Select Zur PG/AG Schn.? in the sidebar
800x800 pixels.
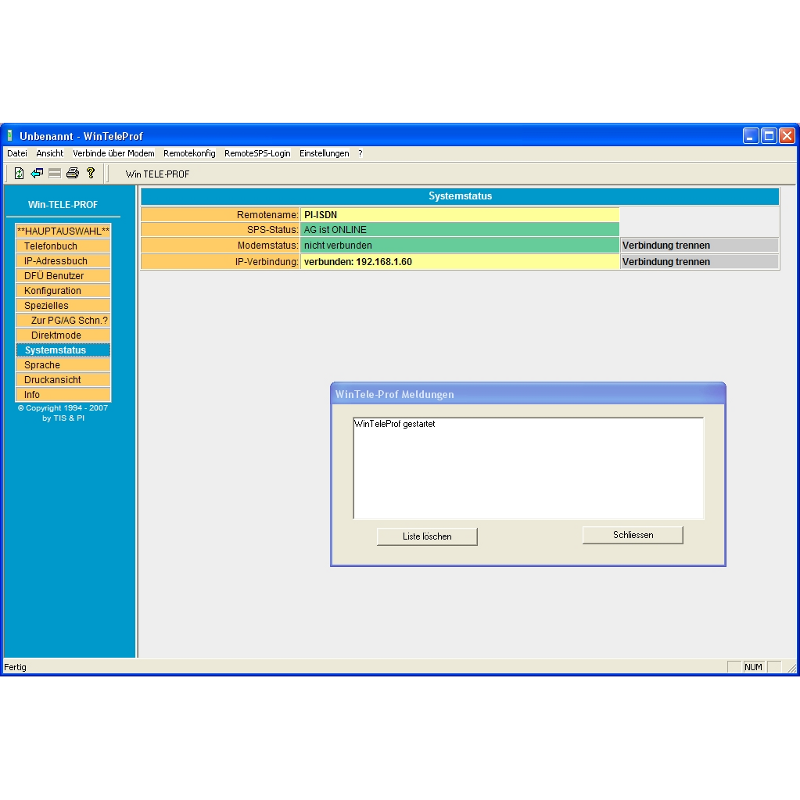63,320
